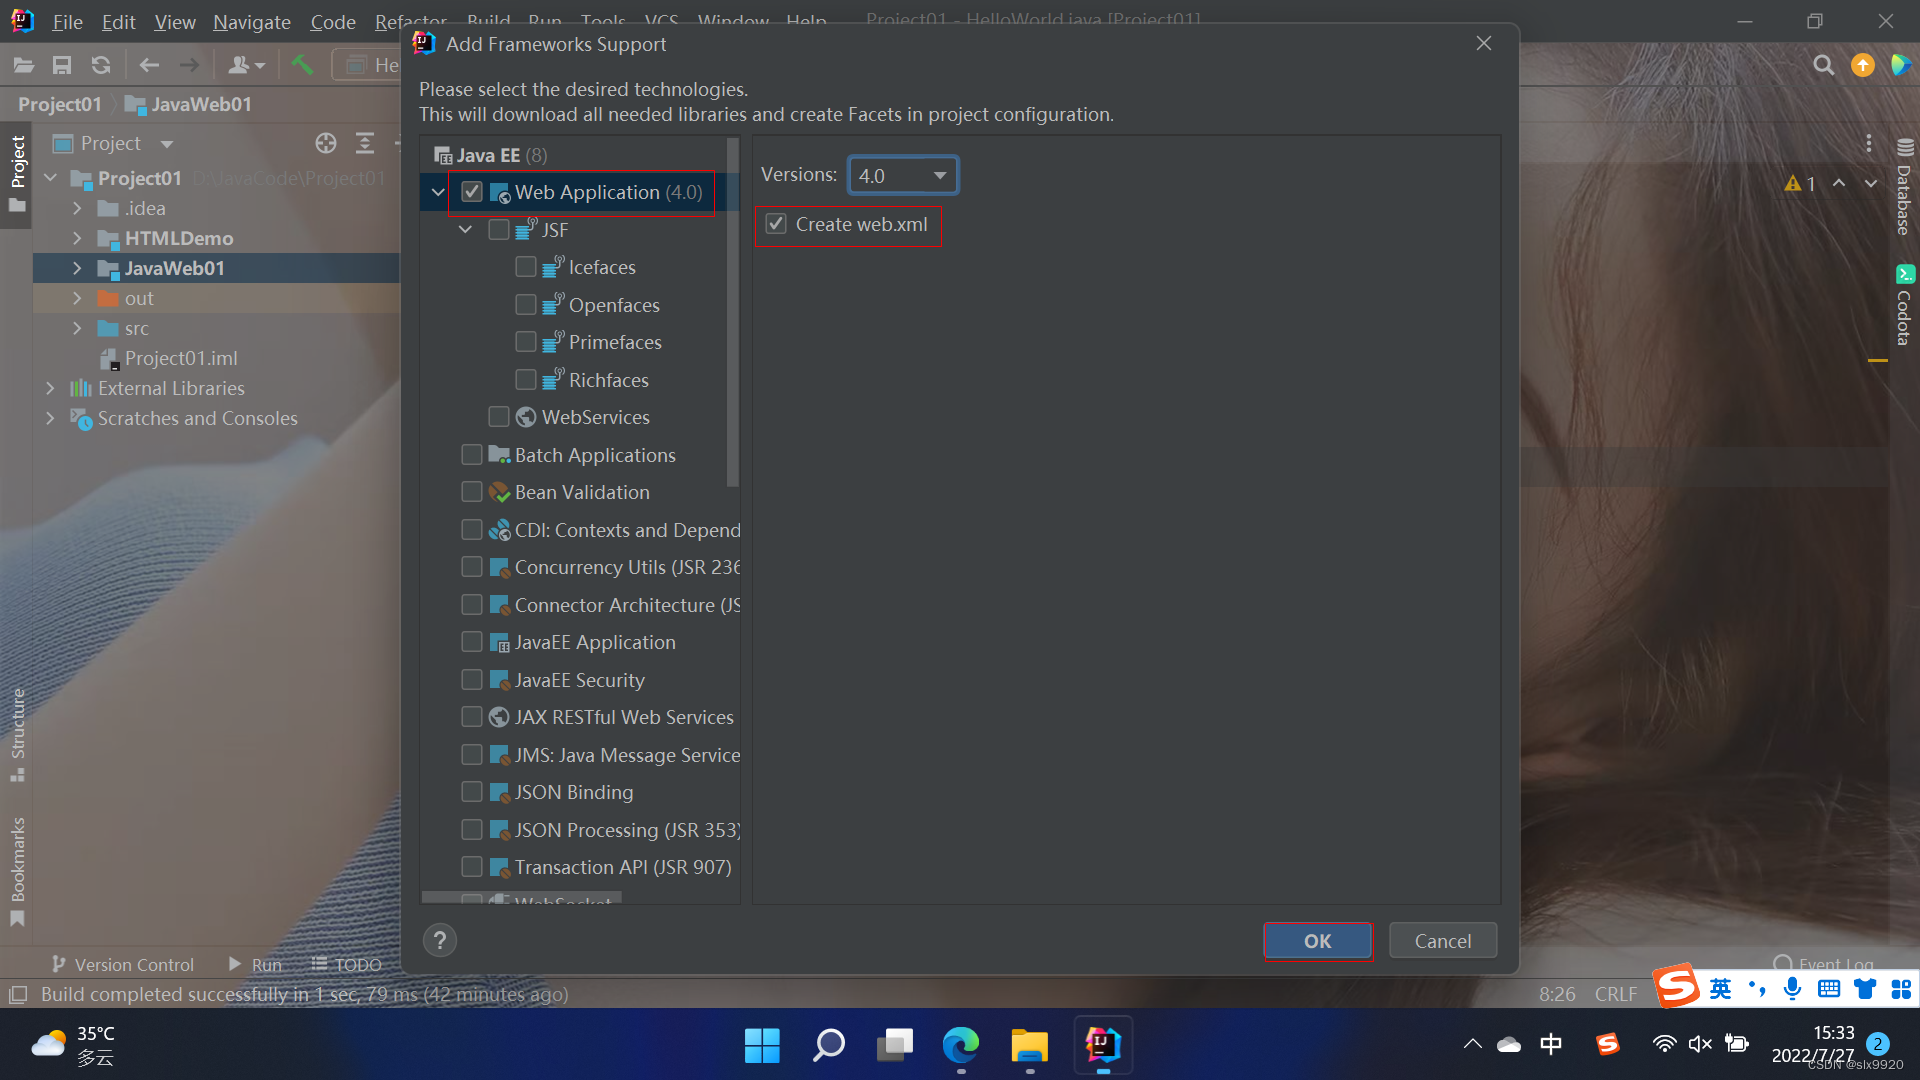This screenshot has width=1920, height=1080.
Task: Select Transaction API (JSR 907) in list
Action: click(623, 867)
